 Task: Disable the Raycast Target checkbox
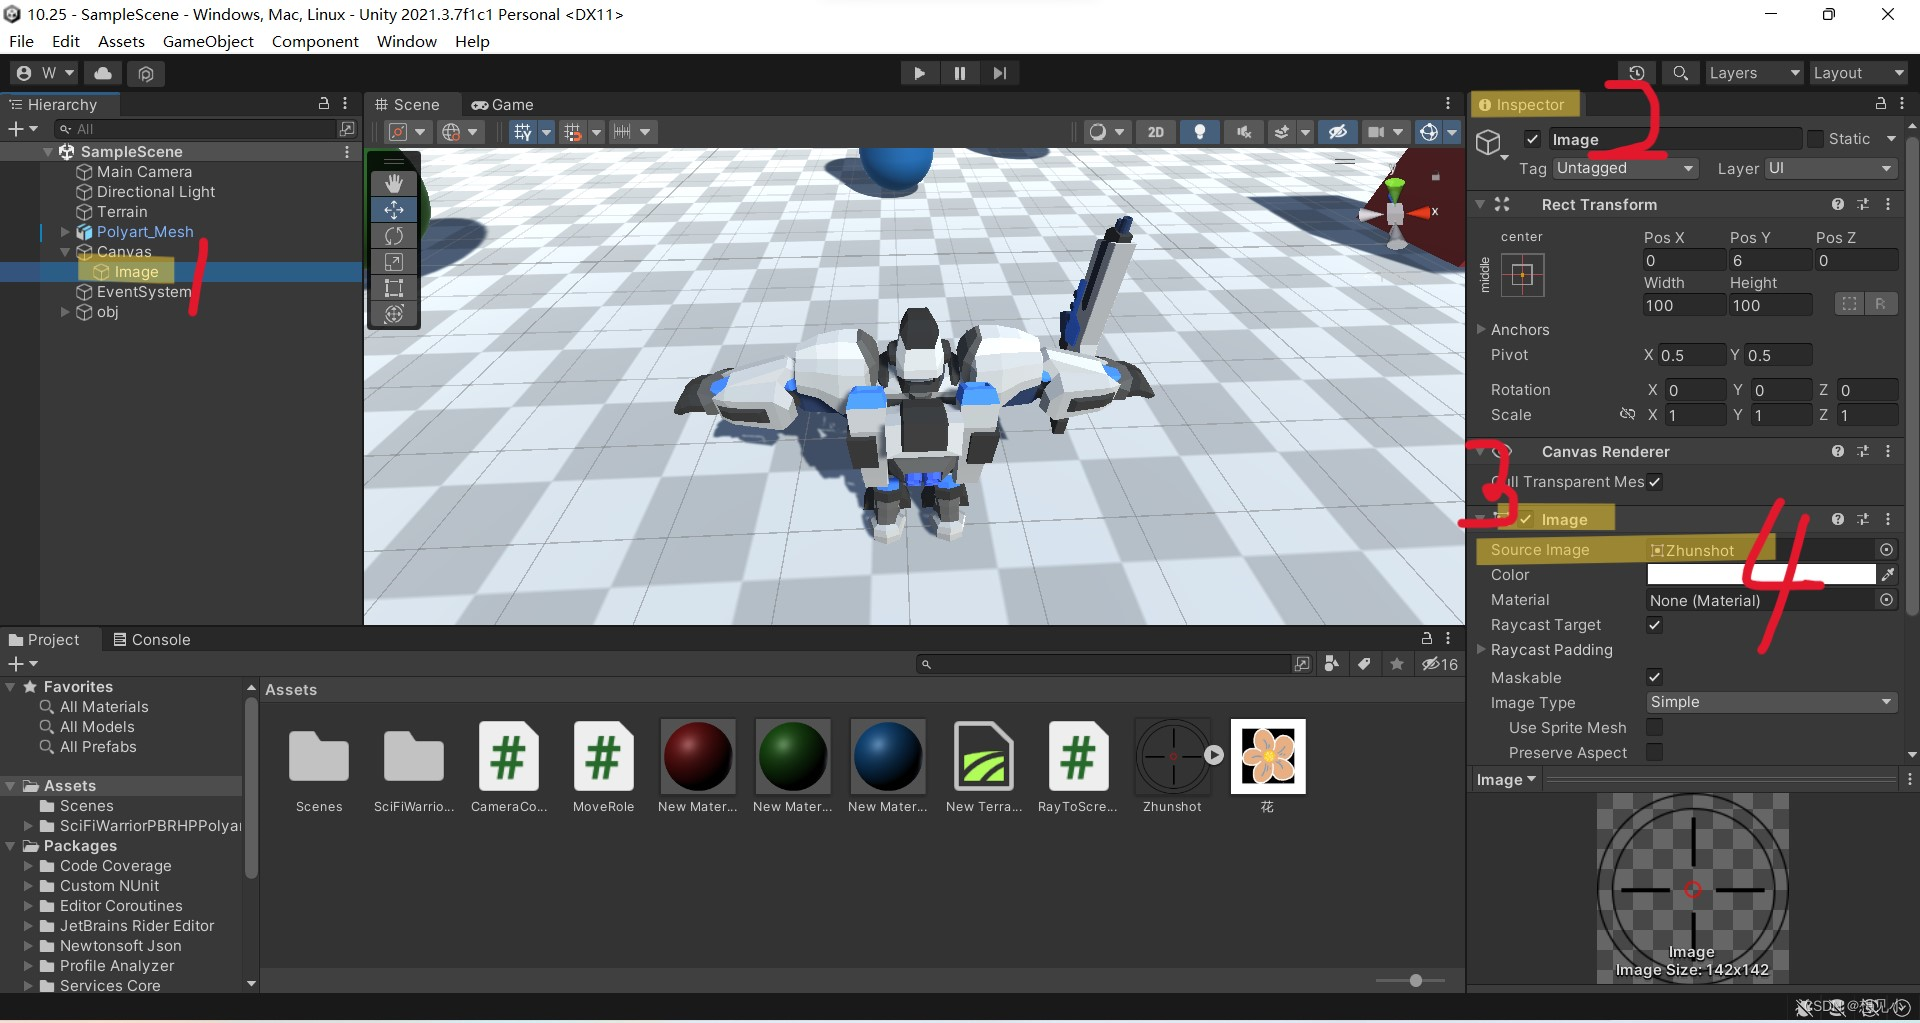point(1655,625)
